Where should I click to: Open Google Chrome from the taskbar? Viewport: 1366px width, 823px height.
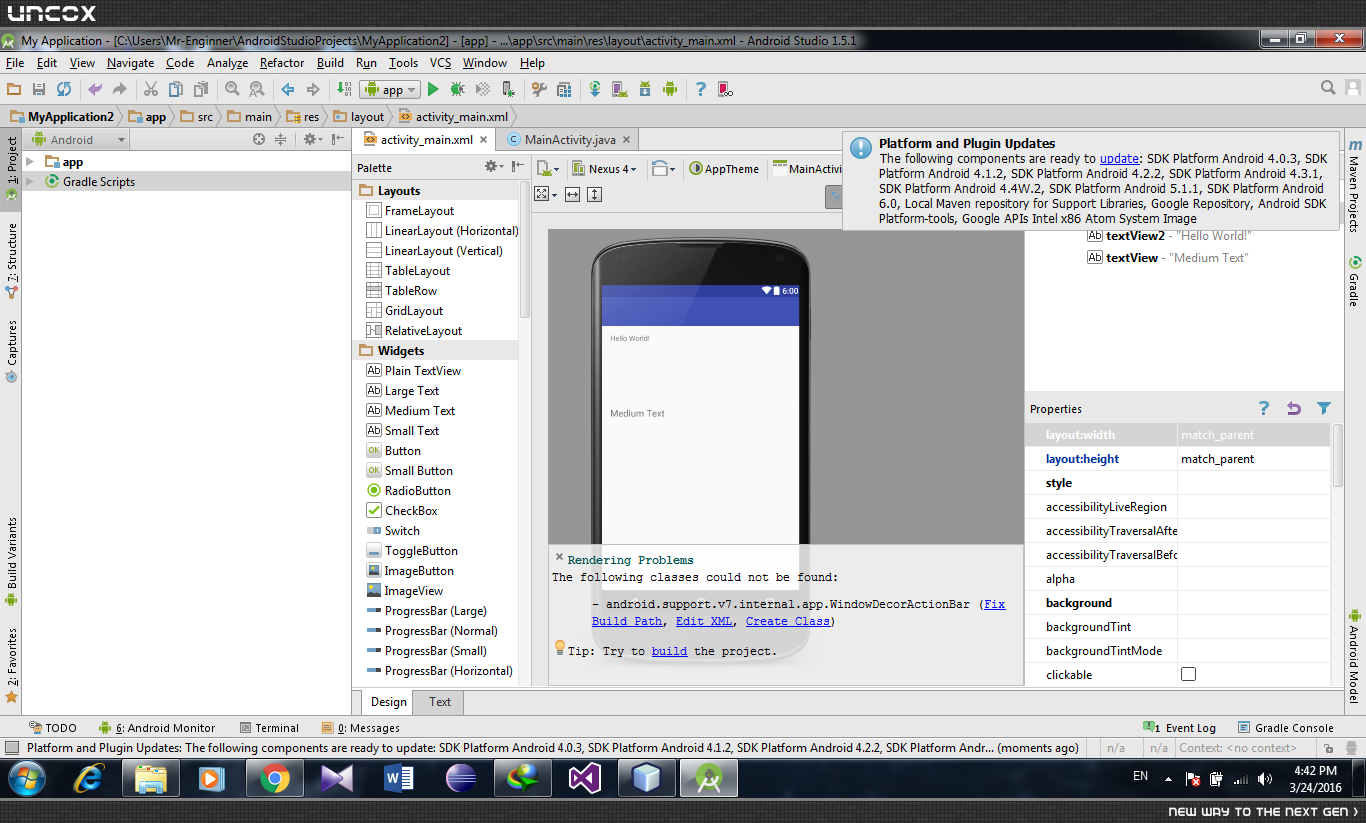coord(275,778)
